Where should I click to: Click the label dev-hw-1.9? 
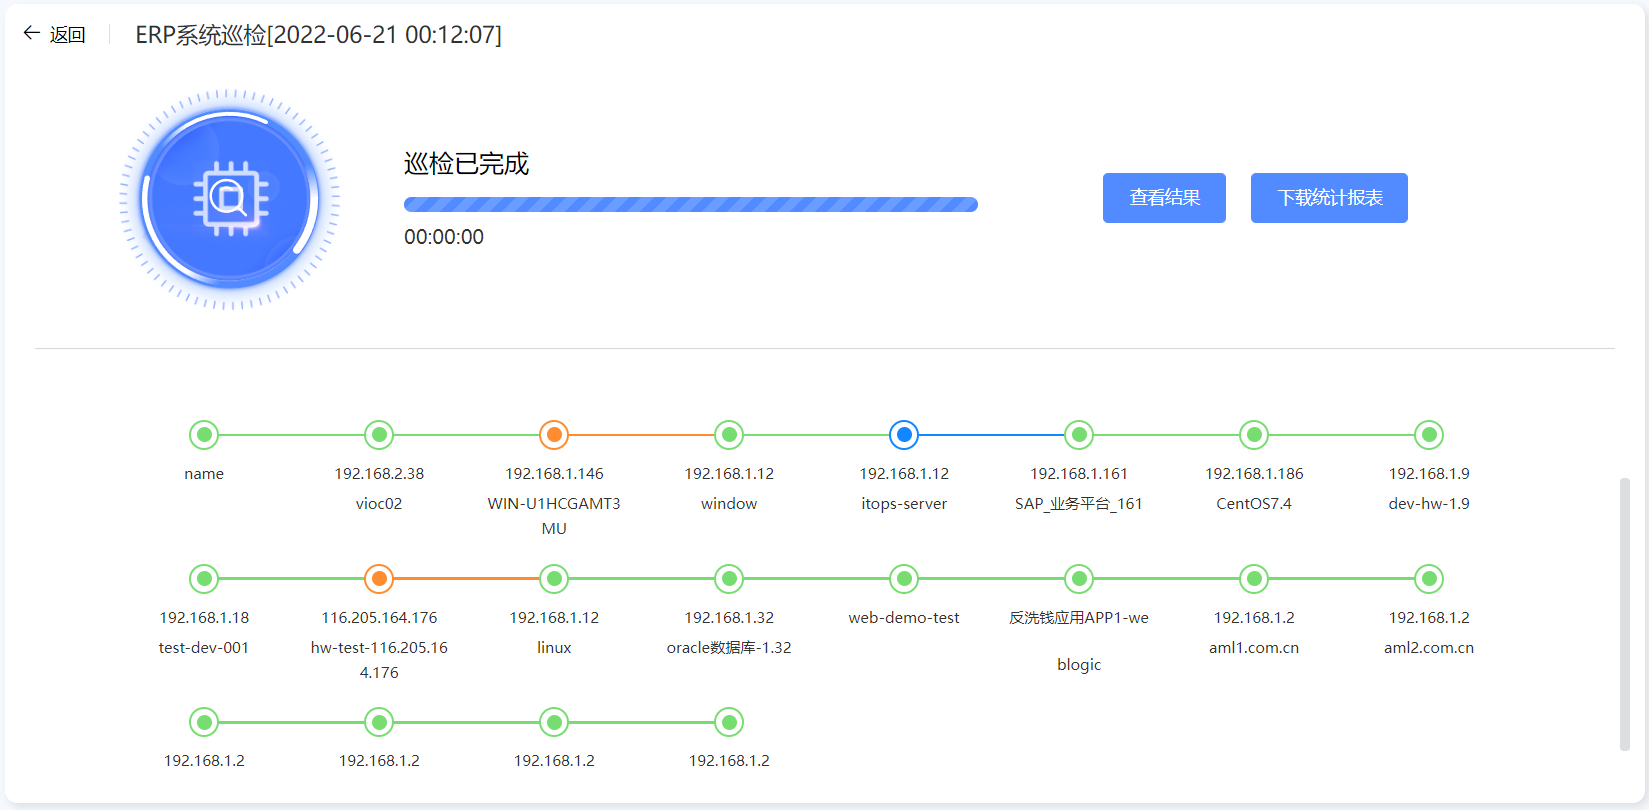pyautogui.click(x=1429, y=504)
